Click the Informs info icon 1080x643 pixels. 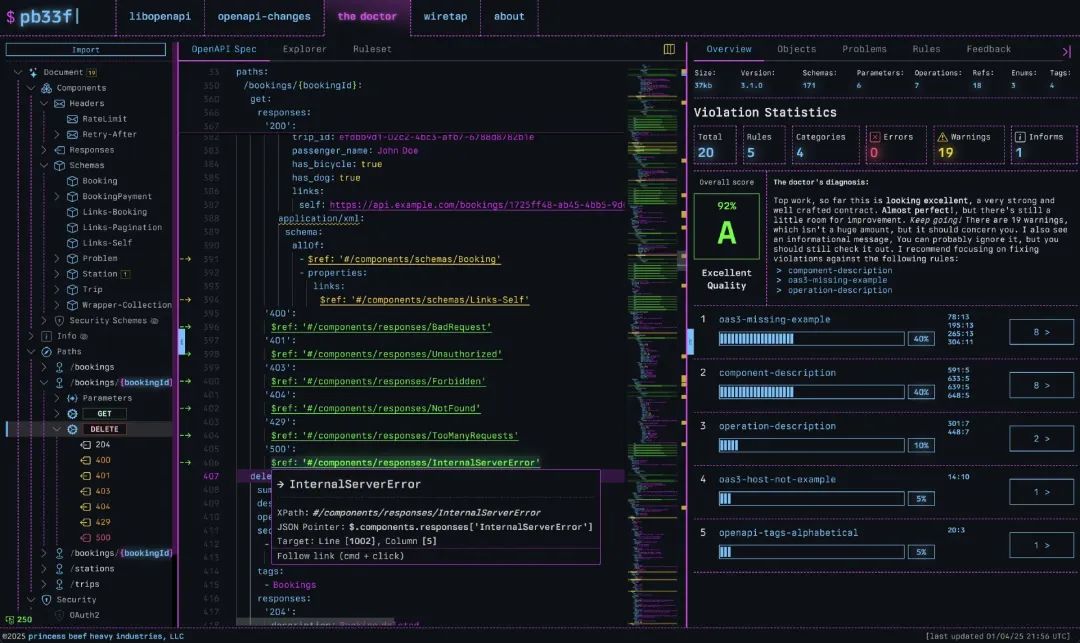pos(1019,137)
